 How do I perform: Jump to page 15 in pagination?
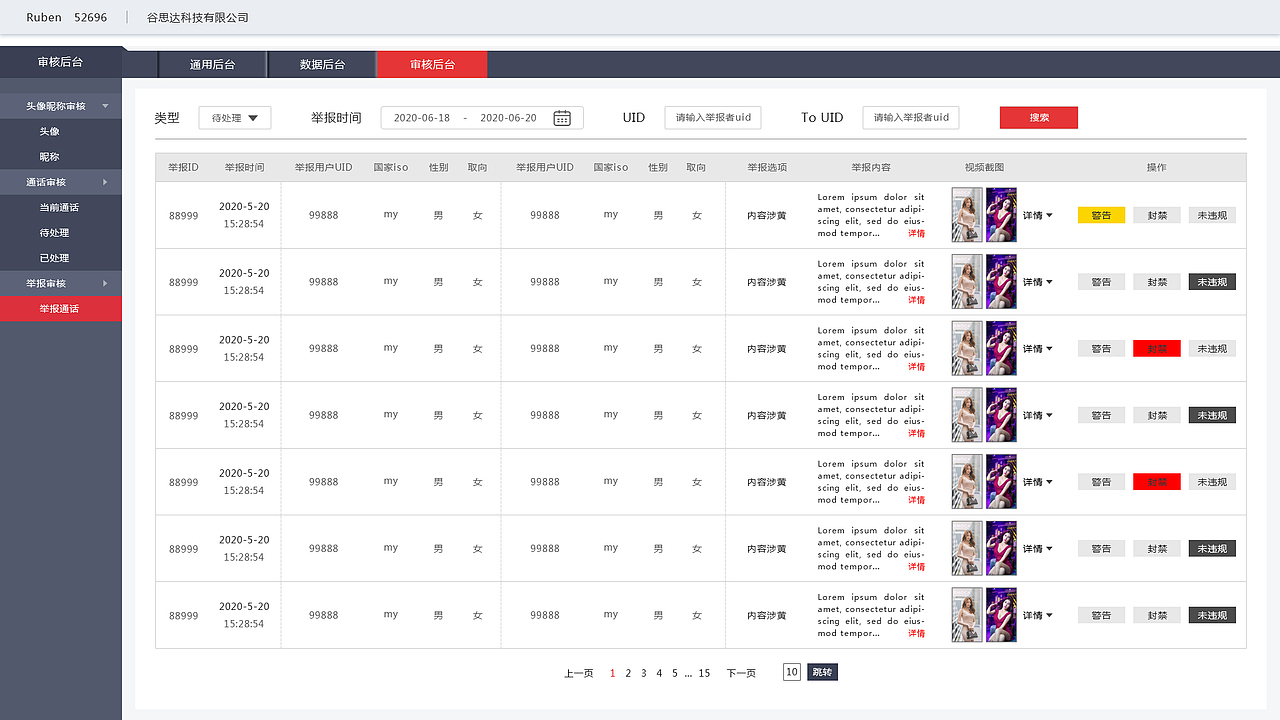tap(704, 673)
